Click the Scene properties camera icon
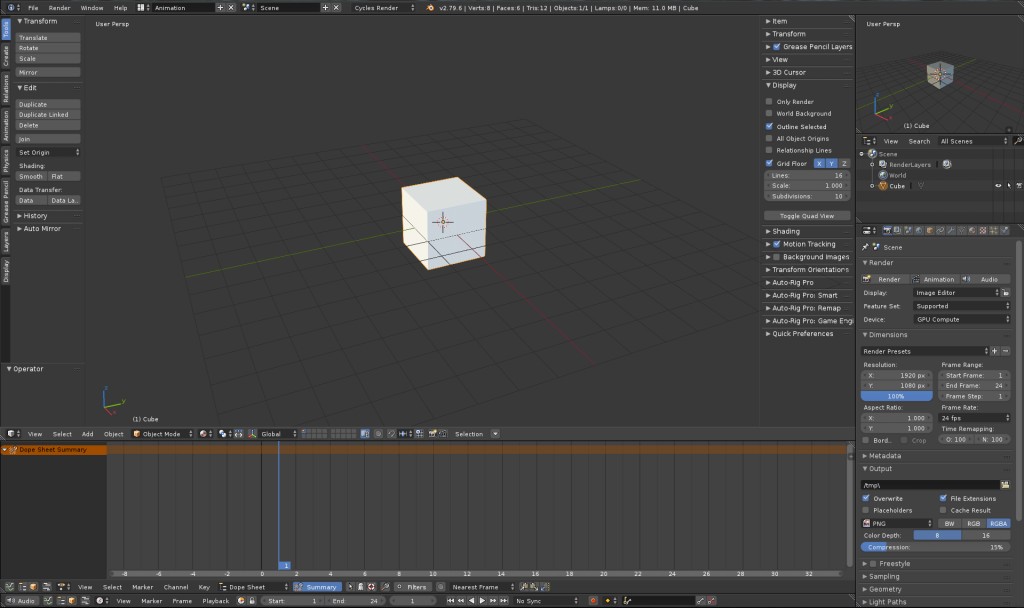 coord(908,231)
